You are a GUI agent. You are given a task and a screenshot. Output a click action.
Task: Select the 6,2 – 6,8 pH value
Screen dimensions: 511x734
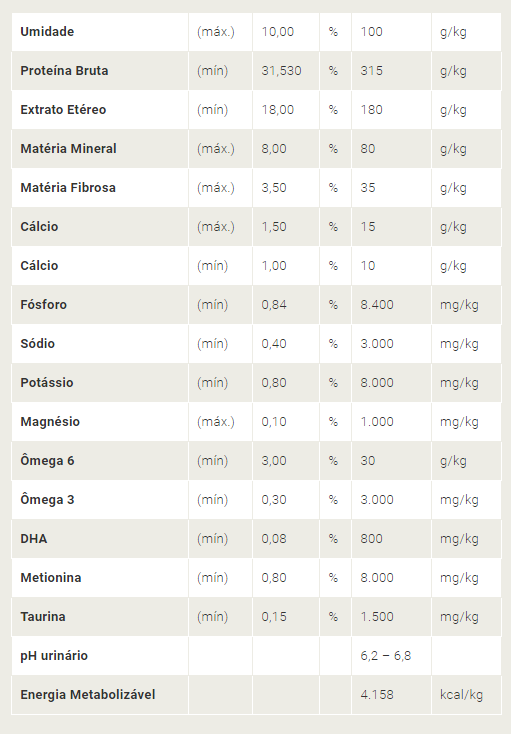386,655
